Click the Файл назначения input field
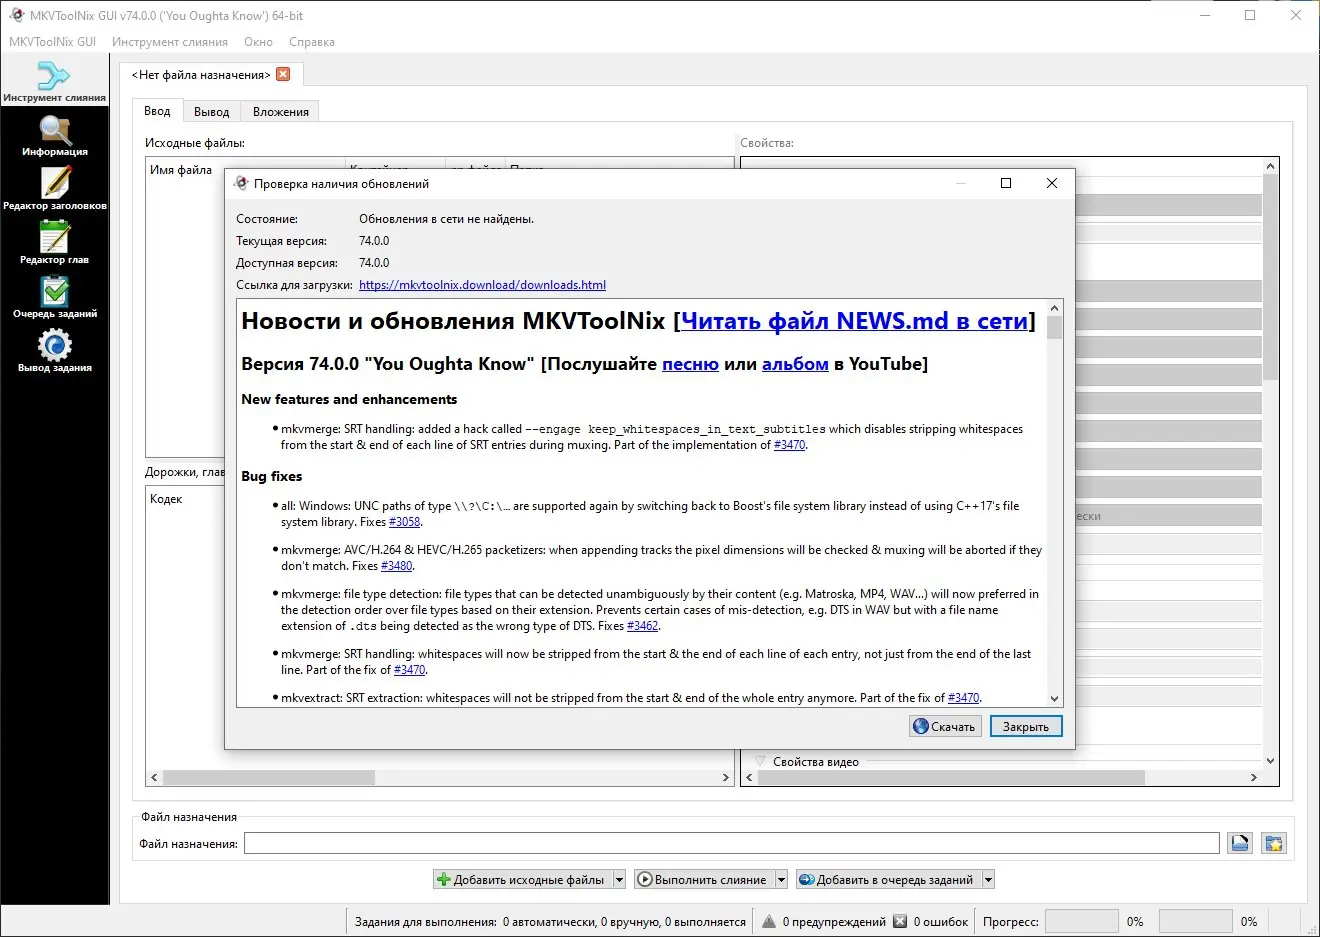Viewport: 1320px width, 937px height. point(732,844)
